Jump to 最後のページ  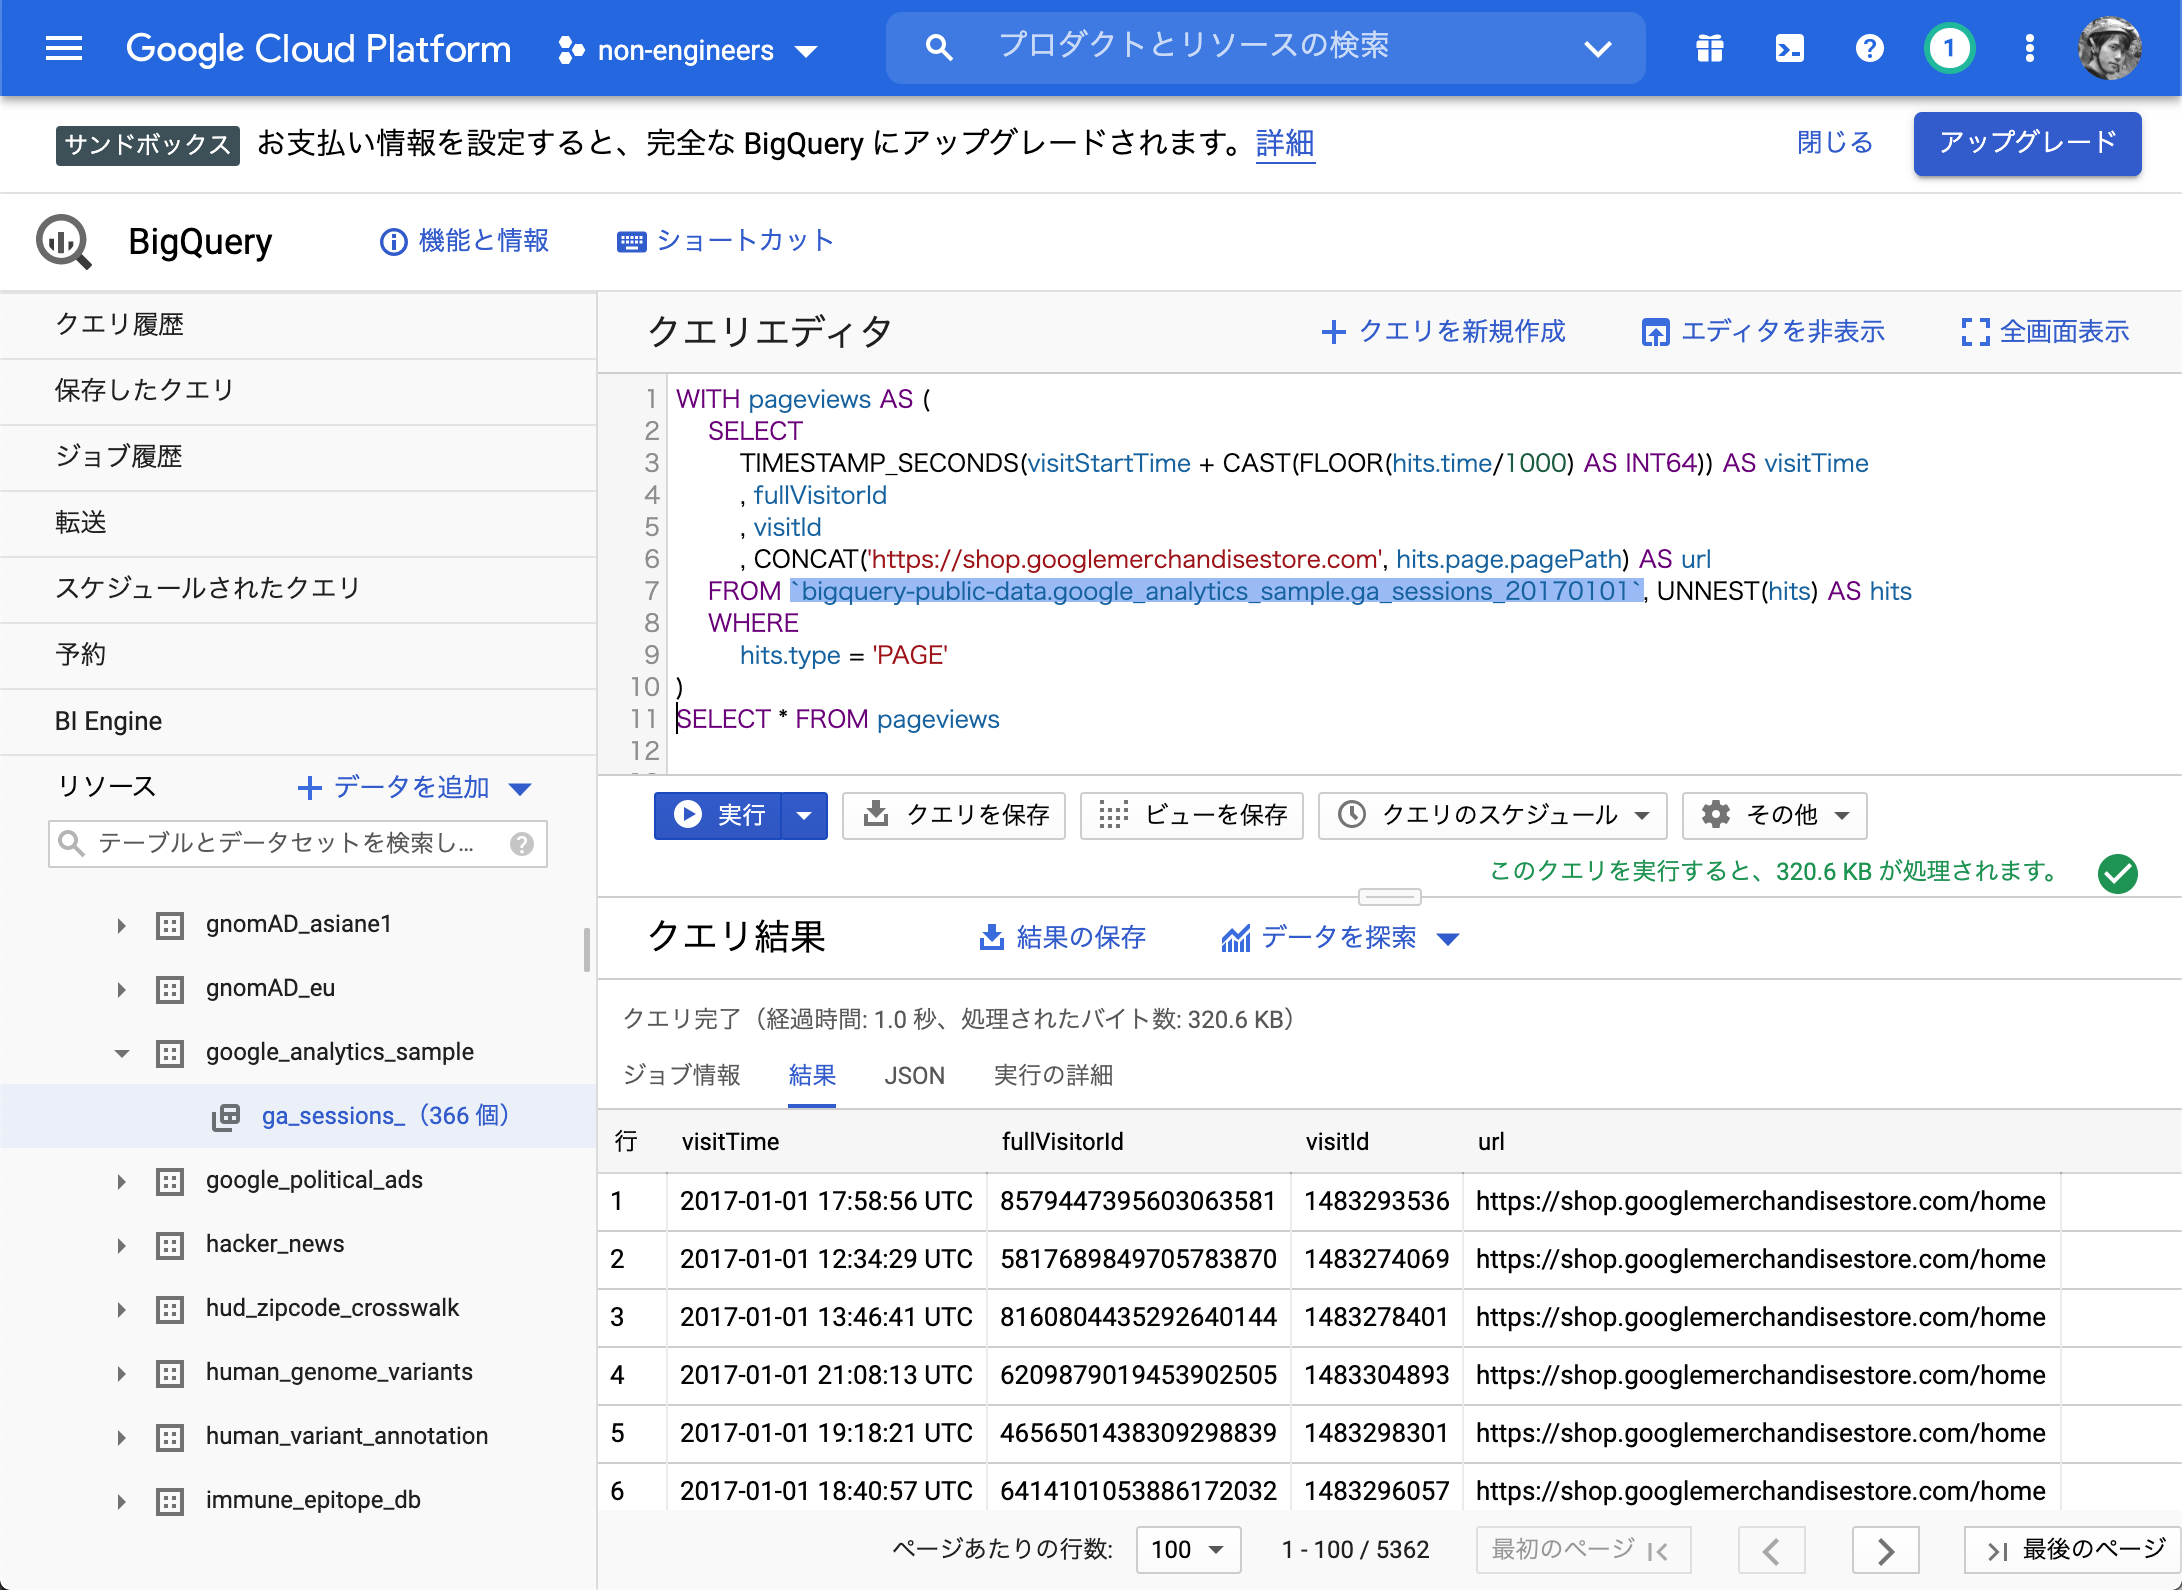point(2074,1551)
